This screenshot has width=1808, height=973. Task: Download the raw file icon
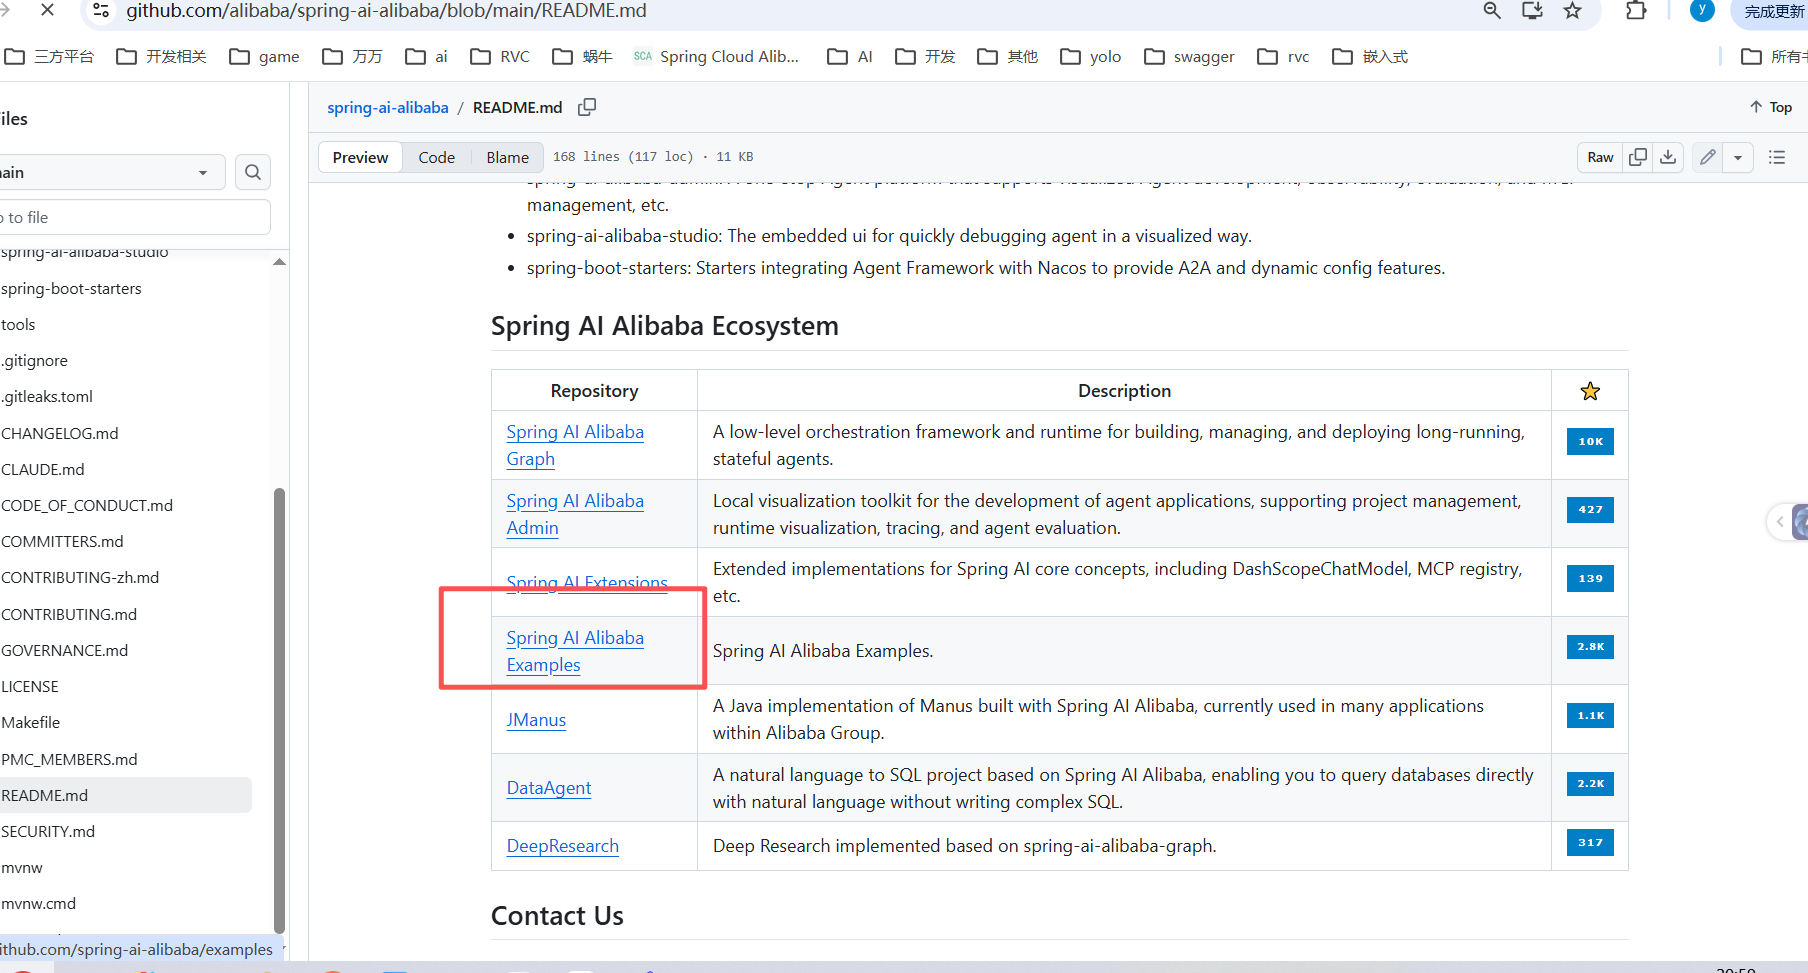(1668, 157)
